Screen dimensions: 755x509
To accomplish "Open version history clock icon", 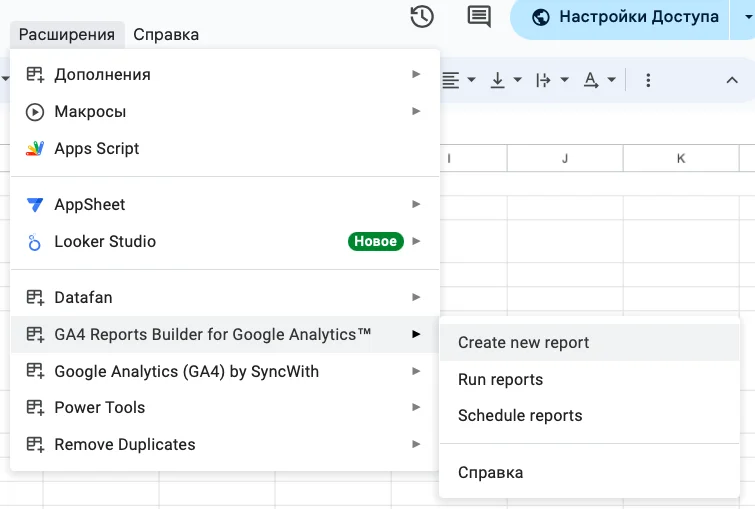I will 422,17.
